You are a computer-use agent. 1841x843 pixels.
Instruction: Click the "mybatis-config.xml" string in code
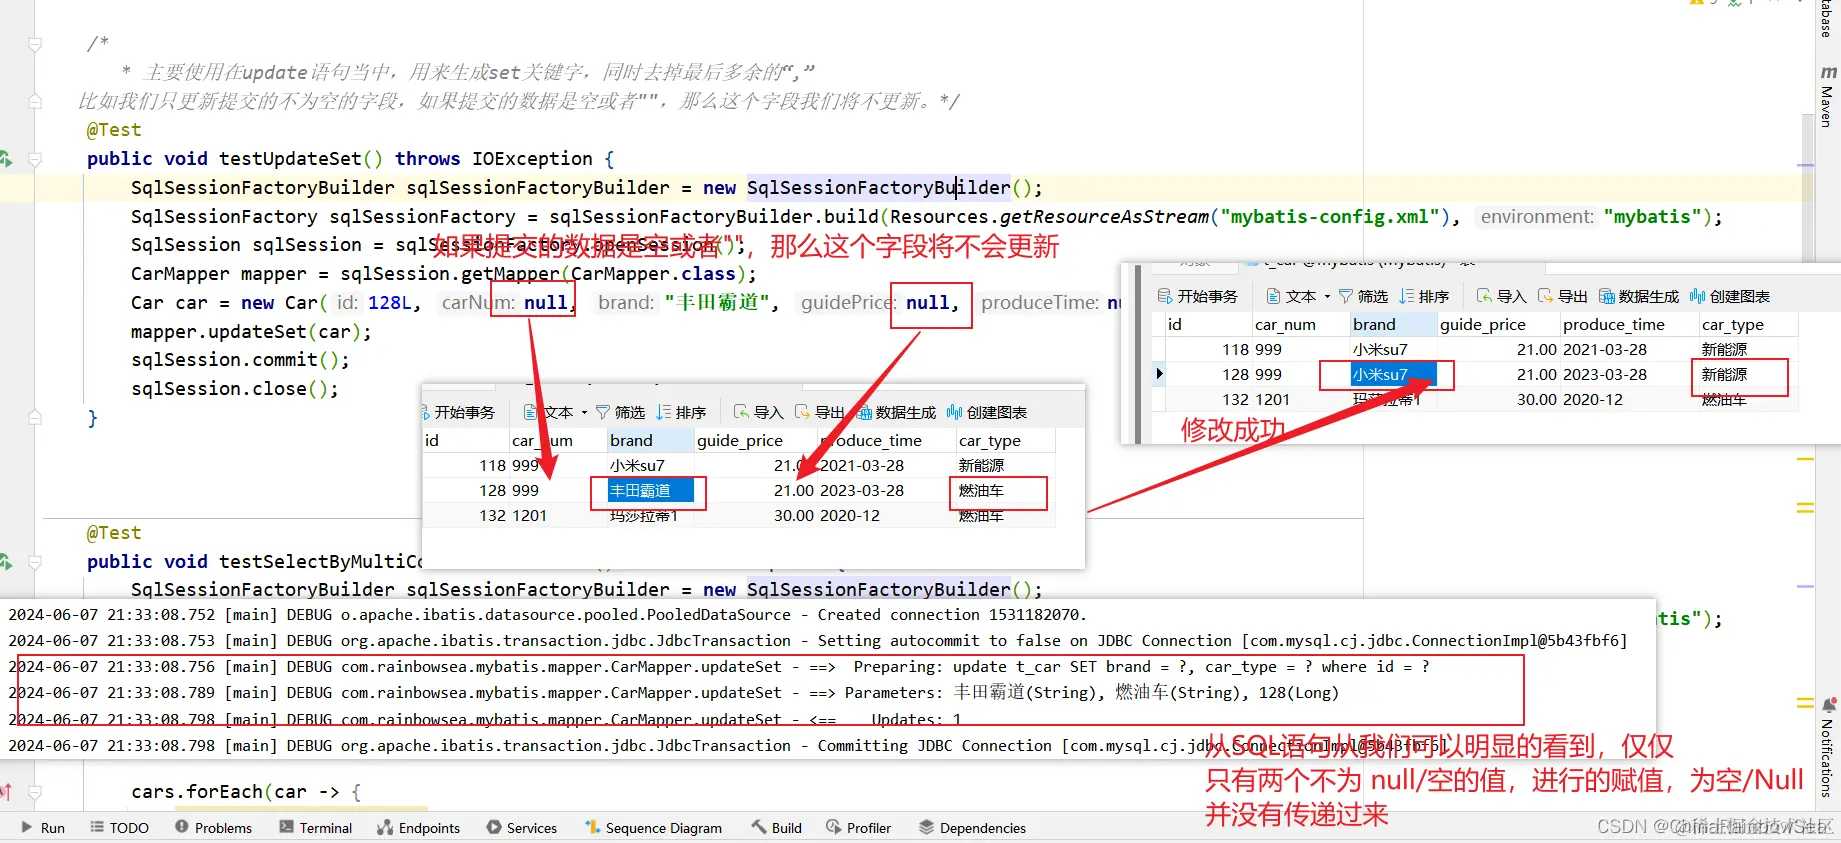(1335, 216)
